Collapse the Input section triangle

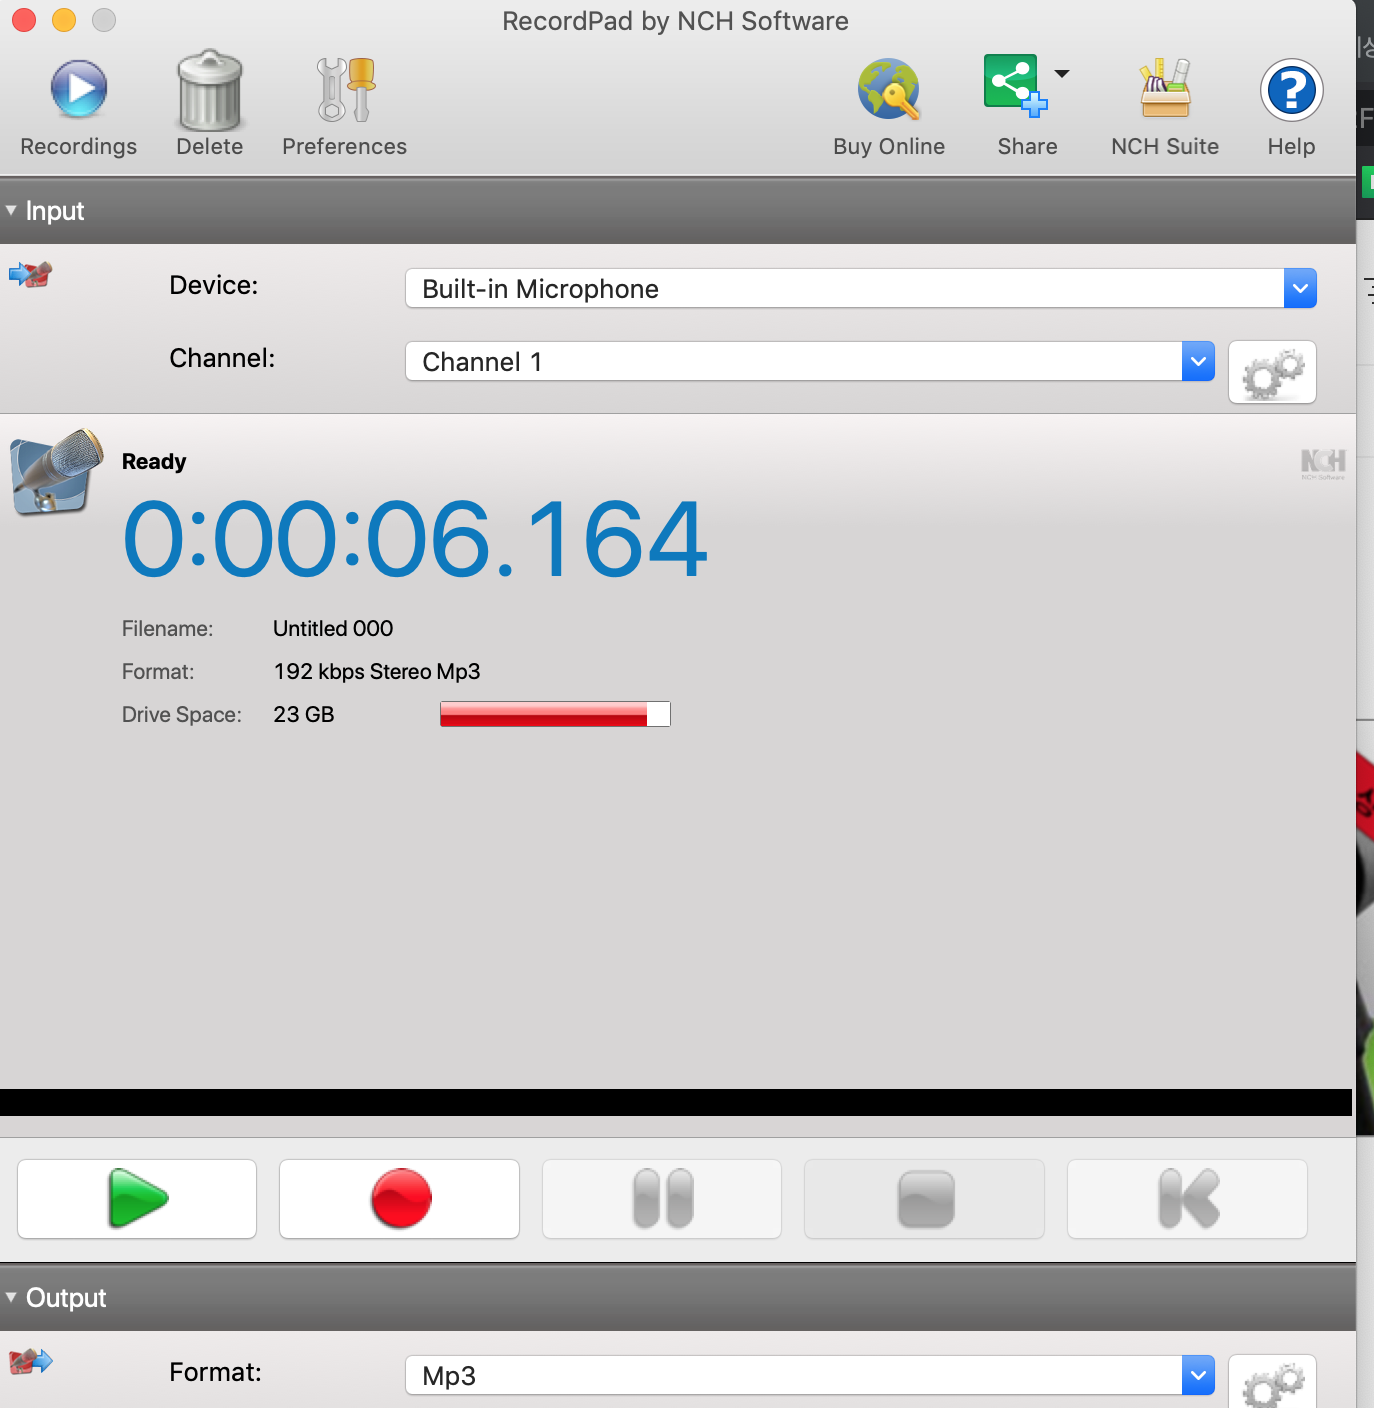(x=11, y=210)
